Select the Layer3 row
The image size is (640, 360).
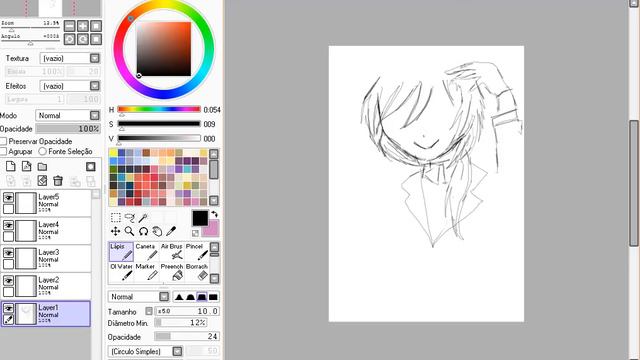pyautogui.click(x=46, y=258)
